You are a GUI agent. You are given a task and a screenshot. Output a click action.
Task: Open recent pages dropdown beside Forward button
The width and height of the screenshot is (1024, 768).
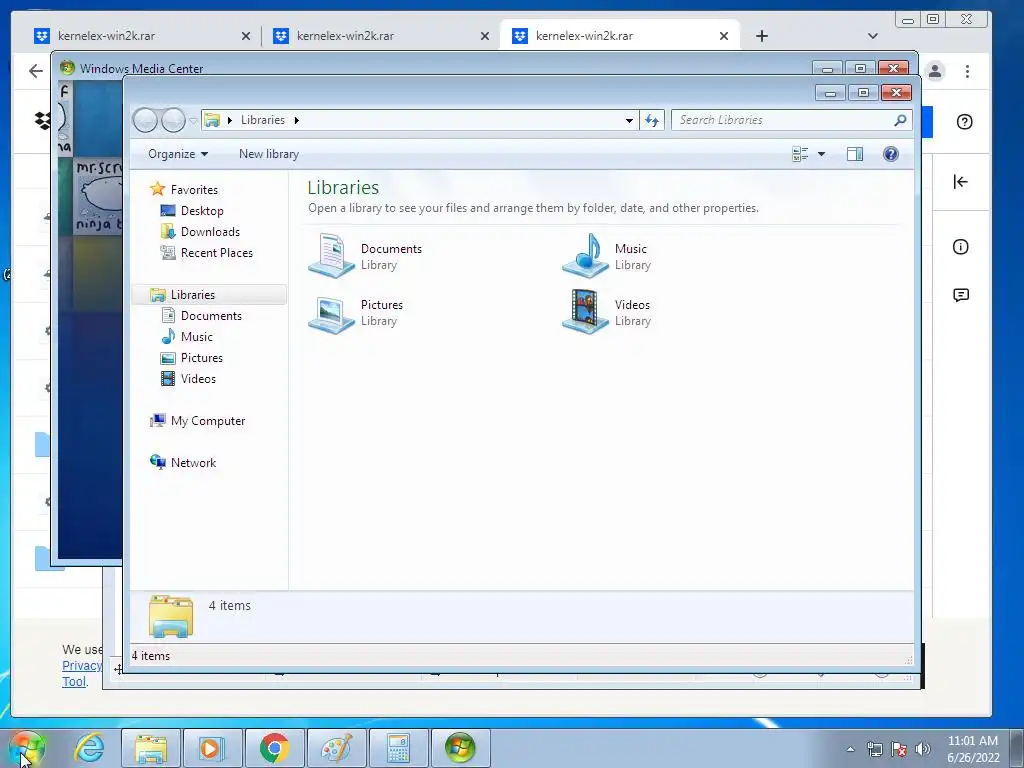pyautogui.click(x=193, y=120)
